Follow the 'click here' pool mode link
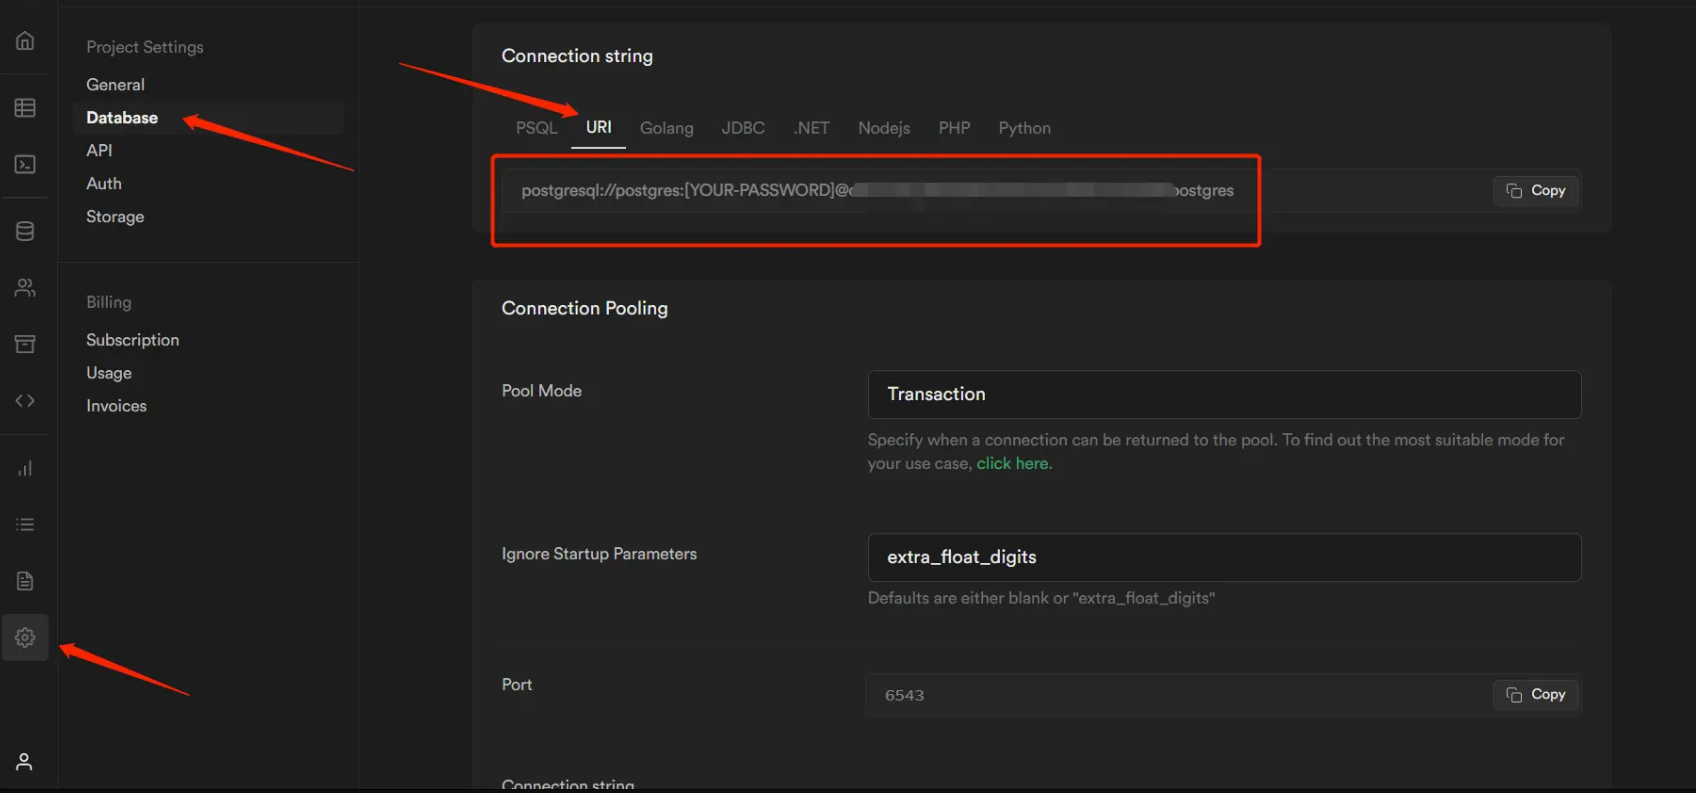This screenshot has width=1696, height=793. [x=1013, y=464]
